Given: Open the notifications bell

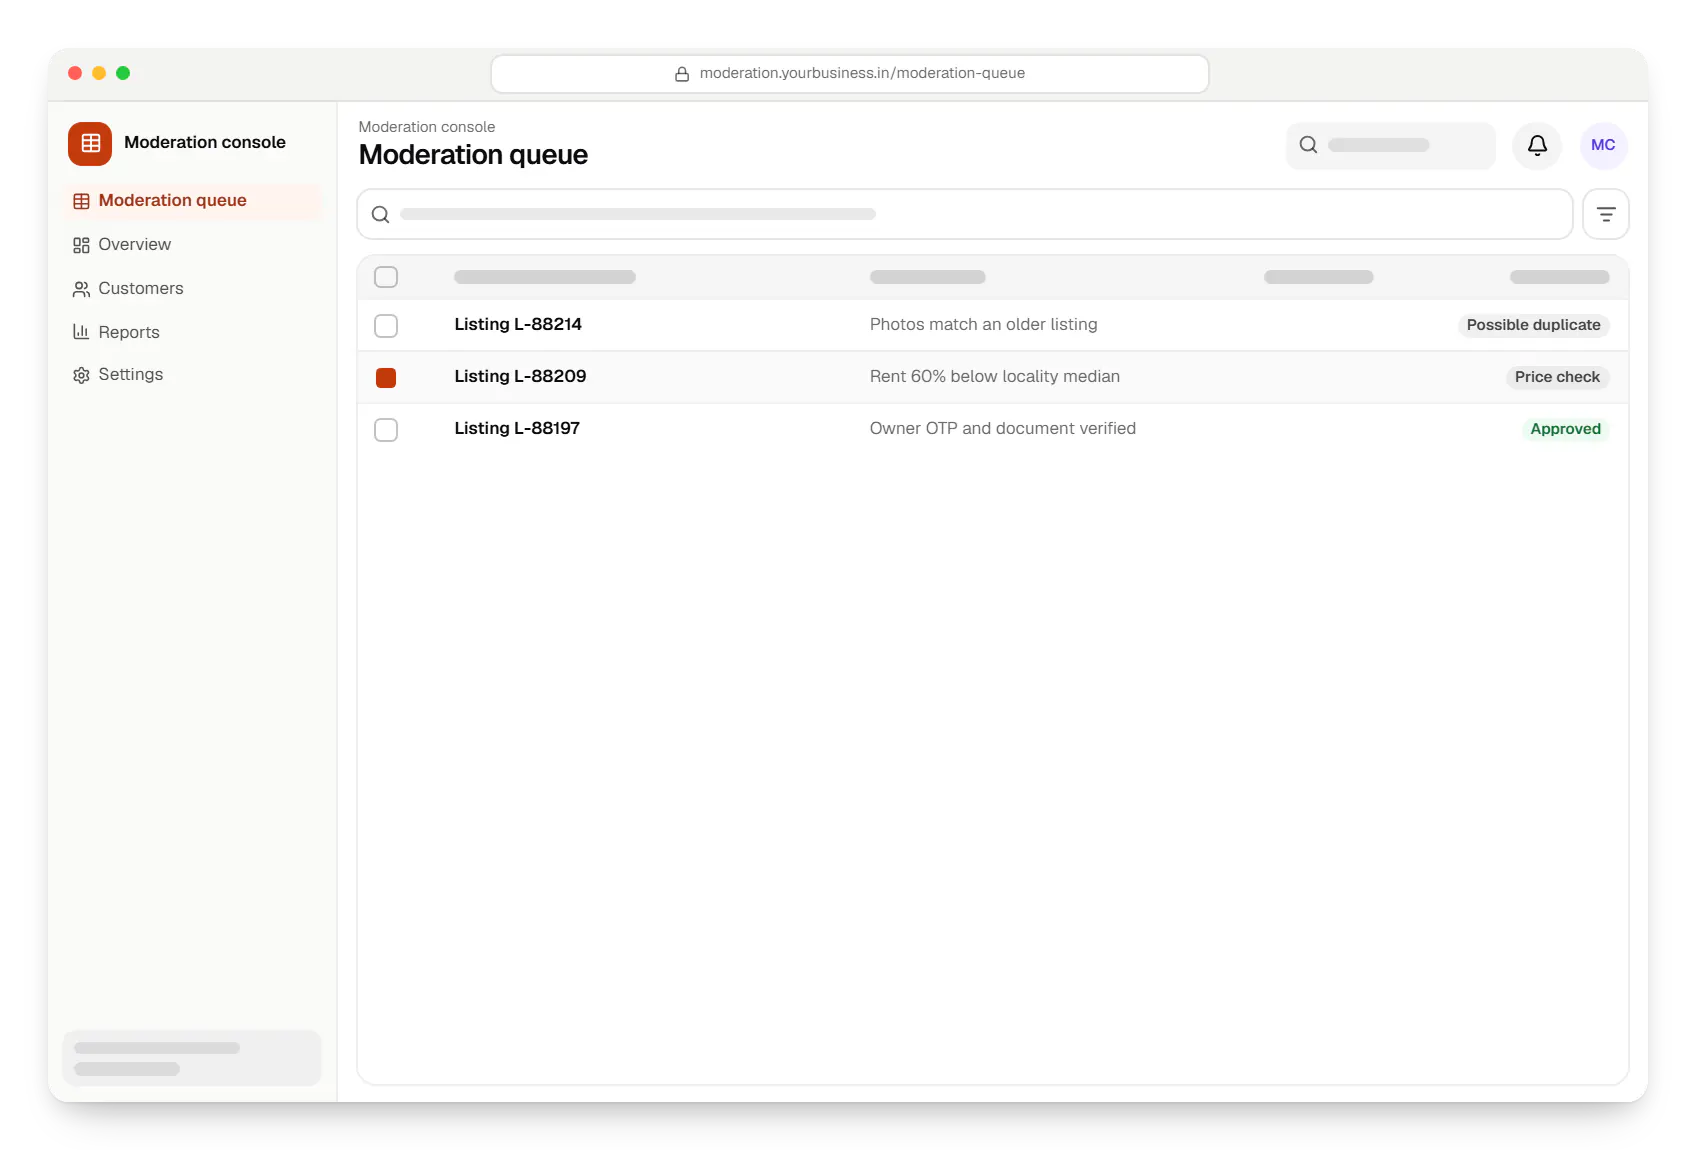Looking at the screenshot, I should [x=1537, y=145].
